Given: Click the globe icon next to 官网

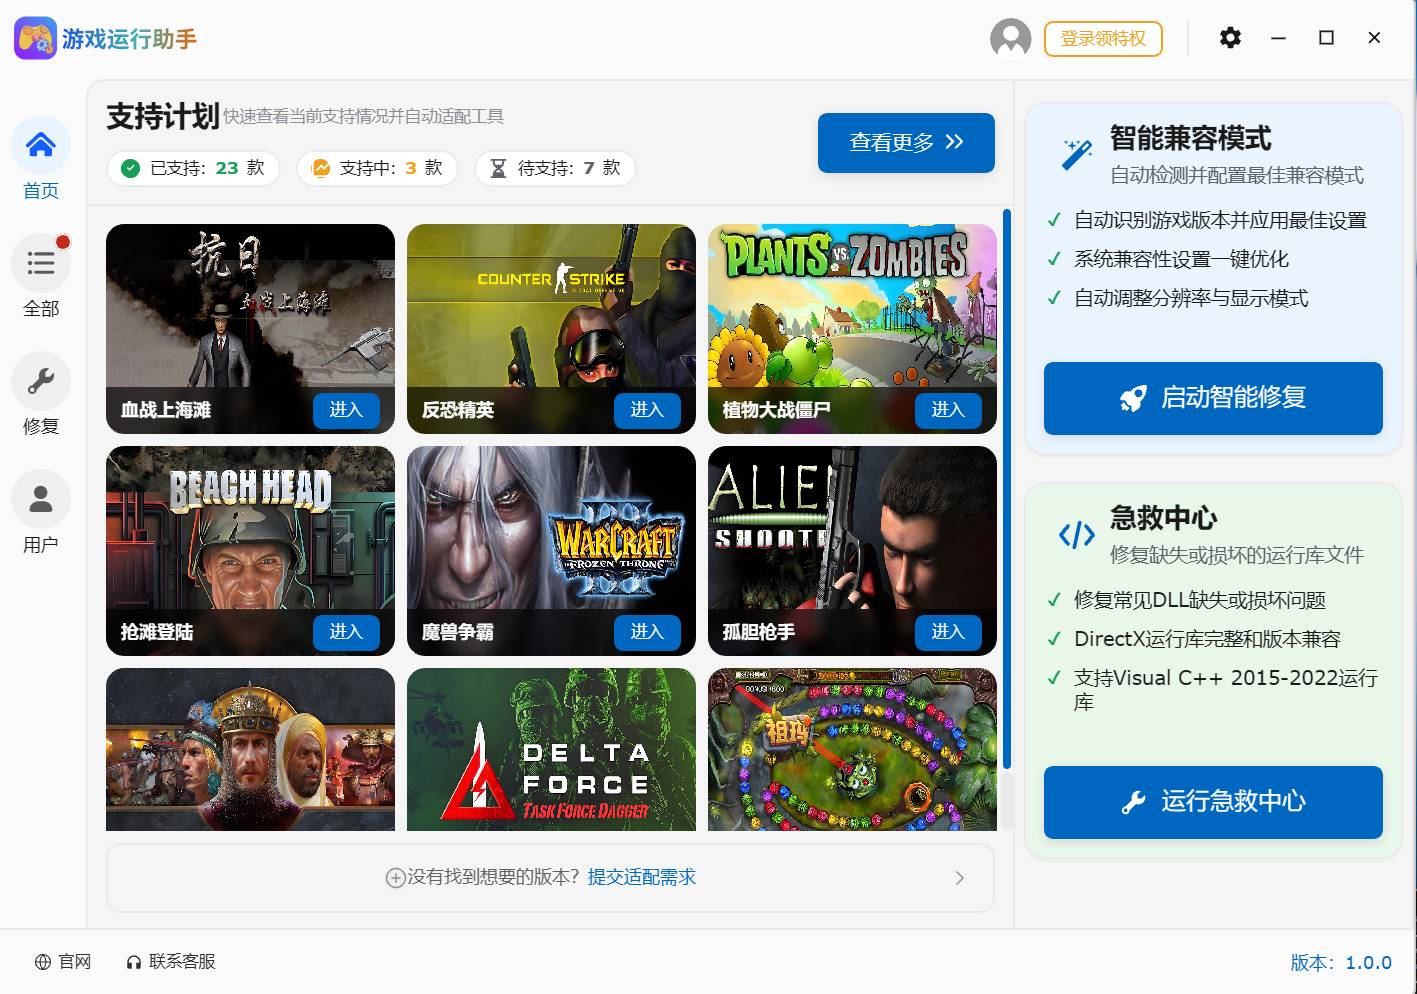Looking at the screenshot, I should point(43,962).
